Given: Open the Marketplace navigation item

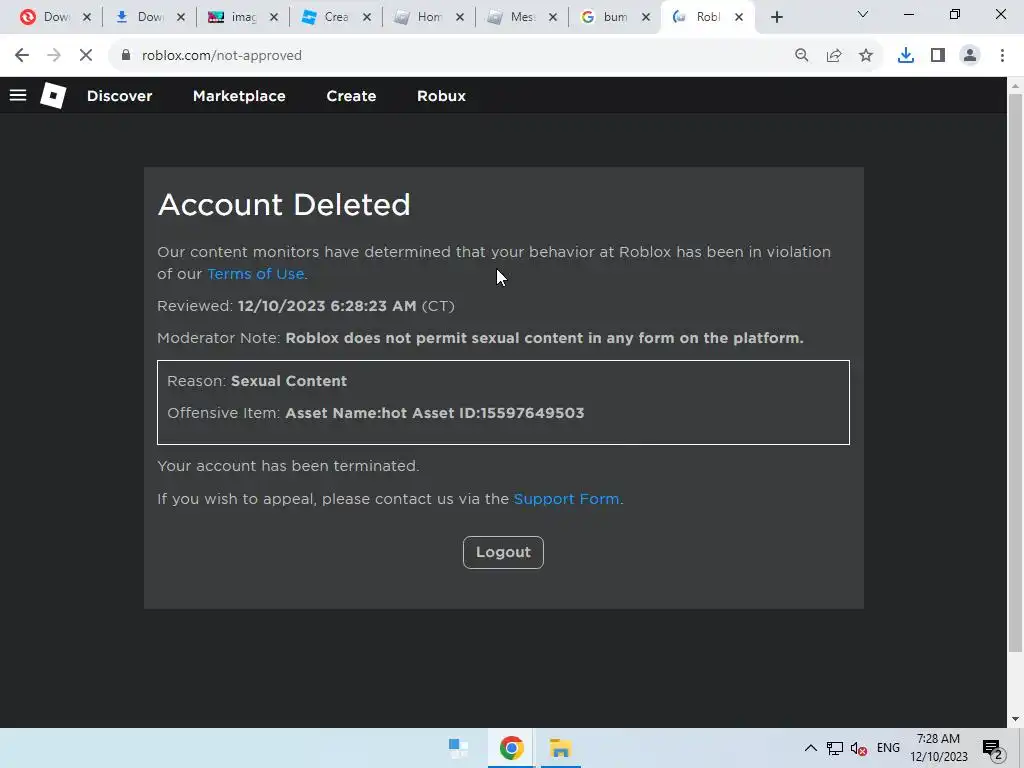Looking at the screenshot, I should tap(239, 96).
